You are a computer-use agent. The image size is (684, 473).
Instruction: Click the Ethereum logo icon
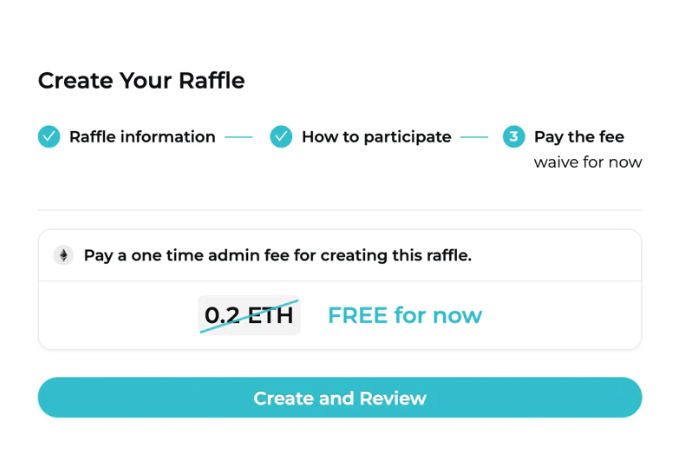pyautogui.click(x=64, y=255)
